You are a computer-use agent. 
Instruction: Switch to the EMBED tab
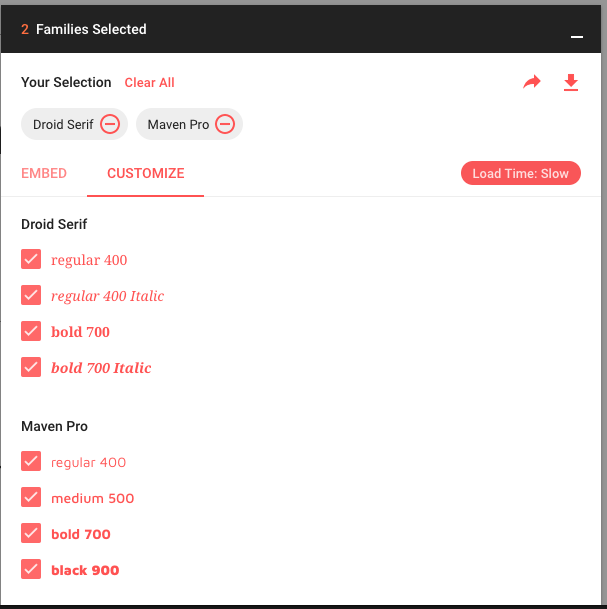click(x=44, y=173)
